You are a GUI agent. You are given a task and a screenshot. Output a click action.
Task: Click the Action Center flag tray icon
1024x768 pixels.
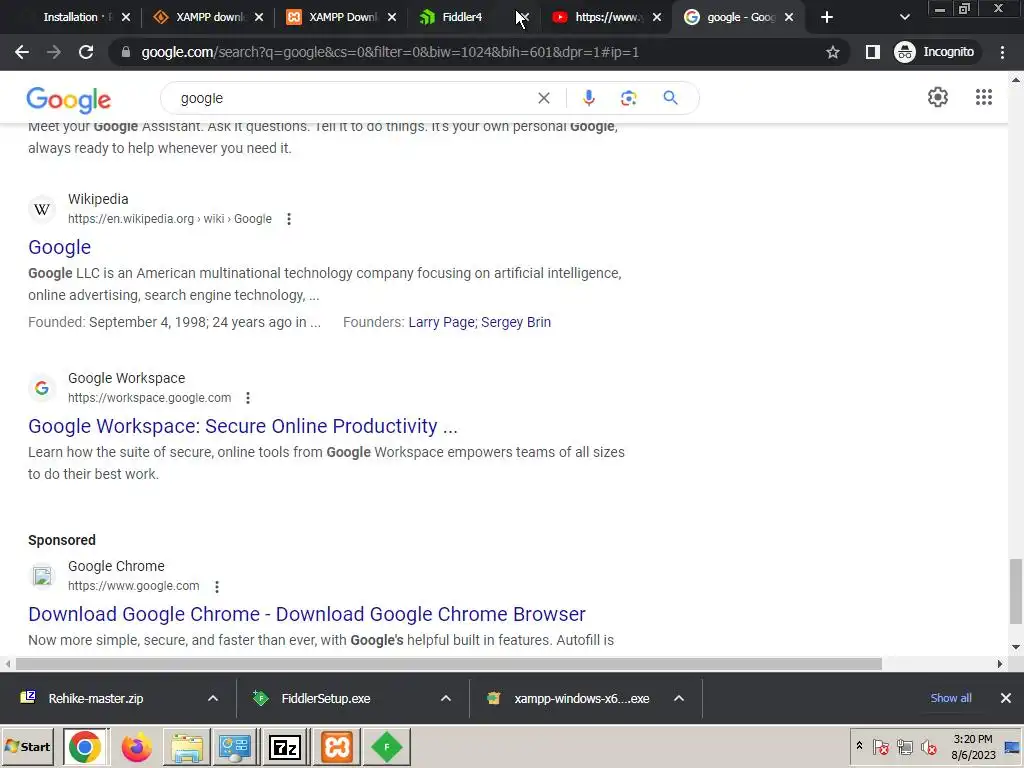tap(880, 746)
